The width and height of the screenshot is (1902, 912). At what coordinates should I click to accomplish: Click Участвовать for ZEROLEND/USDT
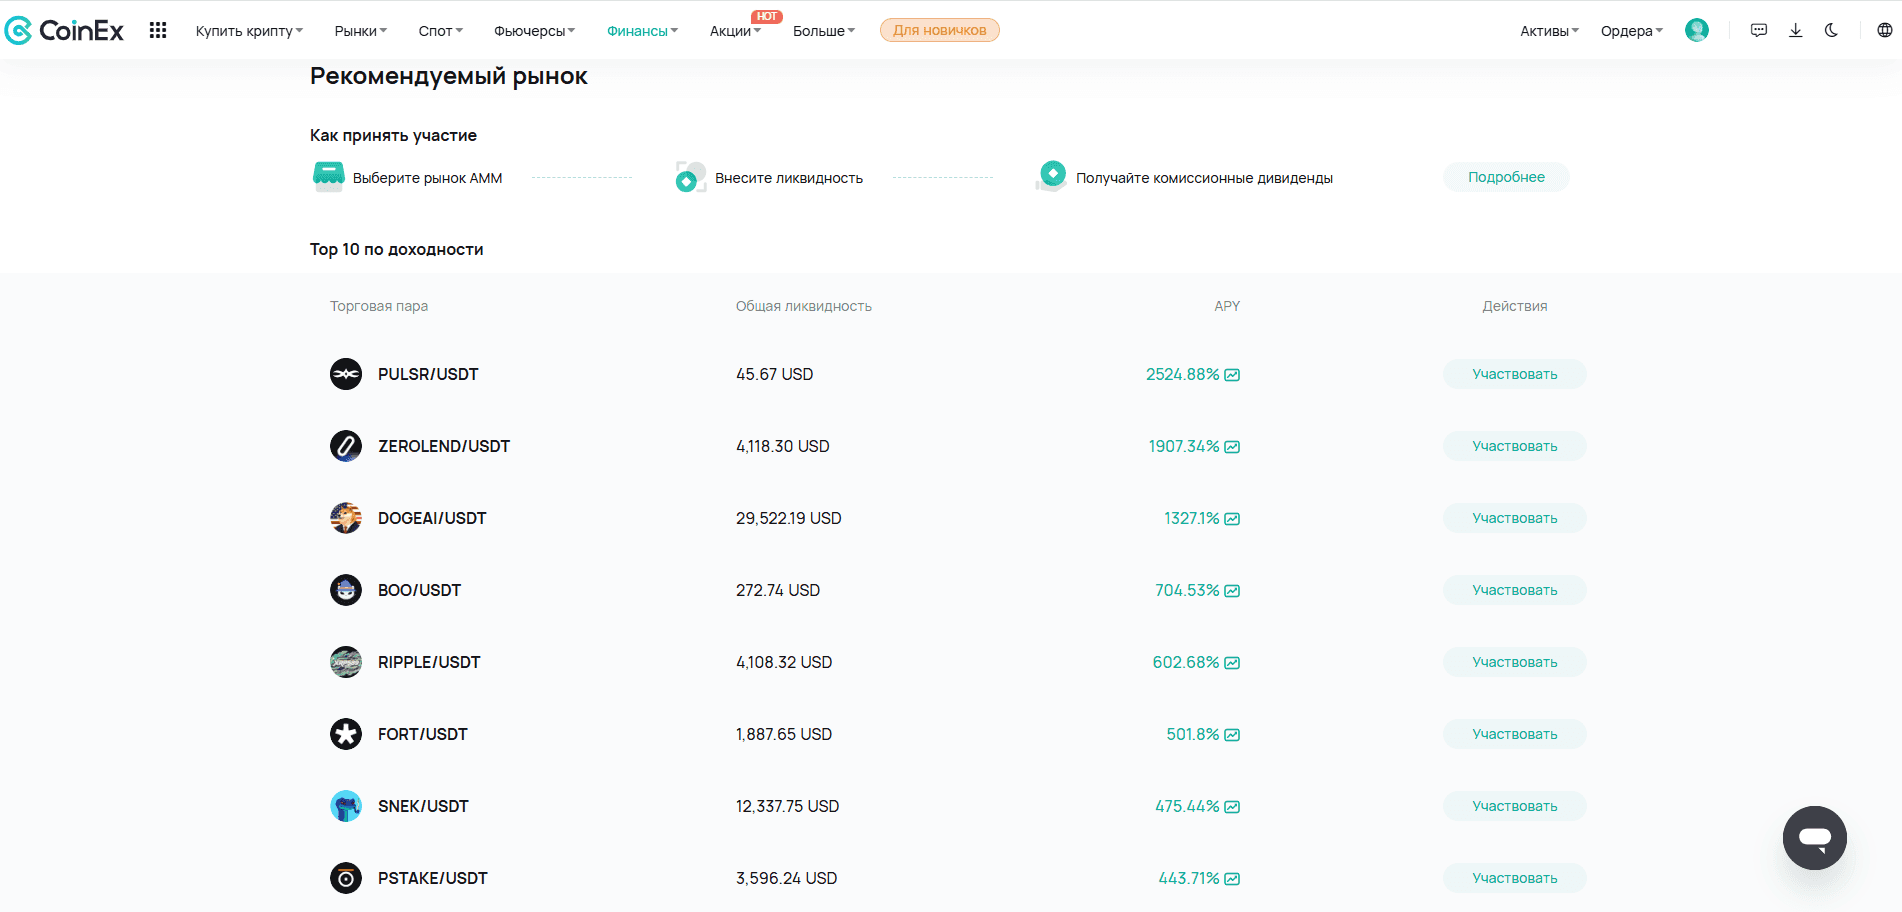coord(1515,446)
